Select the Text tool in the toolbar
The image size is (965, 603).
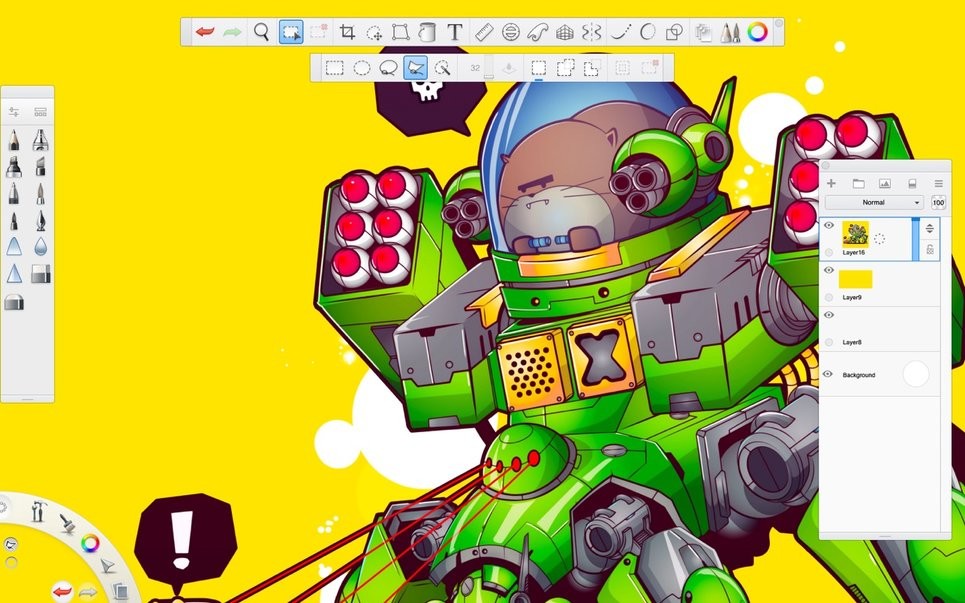pos(454,31)
